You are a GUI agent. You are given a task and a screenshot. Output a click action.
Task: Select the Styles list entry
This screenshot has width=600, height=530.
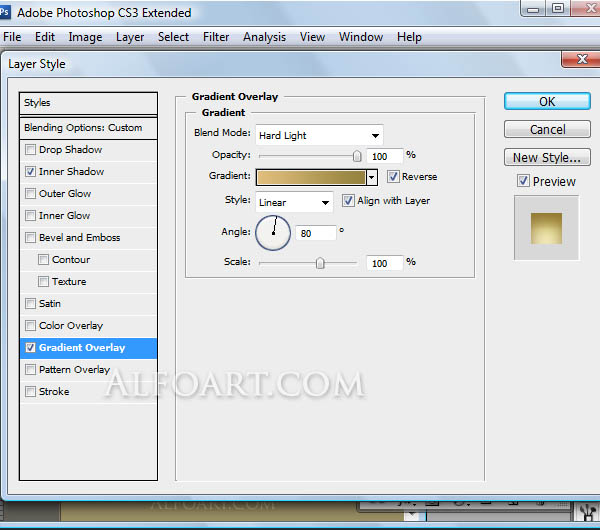pyautogui.click(x=88, y=103)
